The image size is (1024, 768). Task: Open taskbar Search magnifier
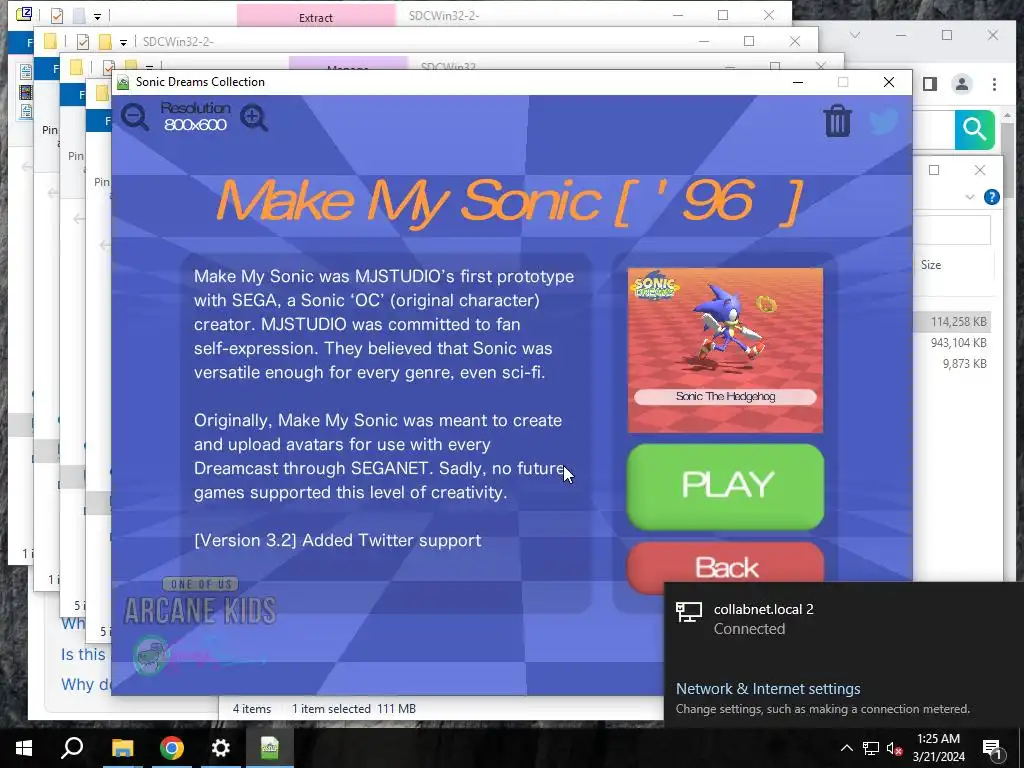(x=72, y=748)
